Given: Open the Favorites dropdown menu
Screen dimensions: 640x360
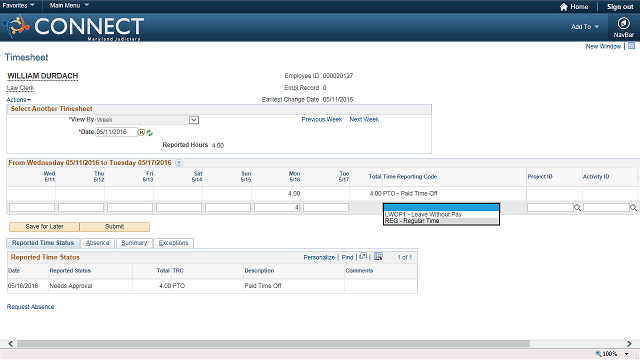Looking at the screenshot, I should 18,5.
